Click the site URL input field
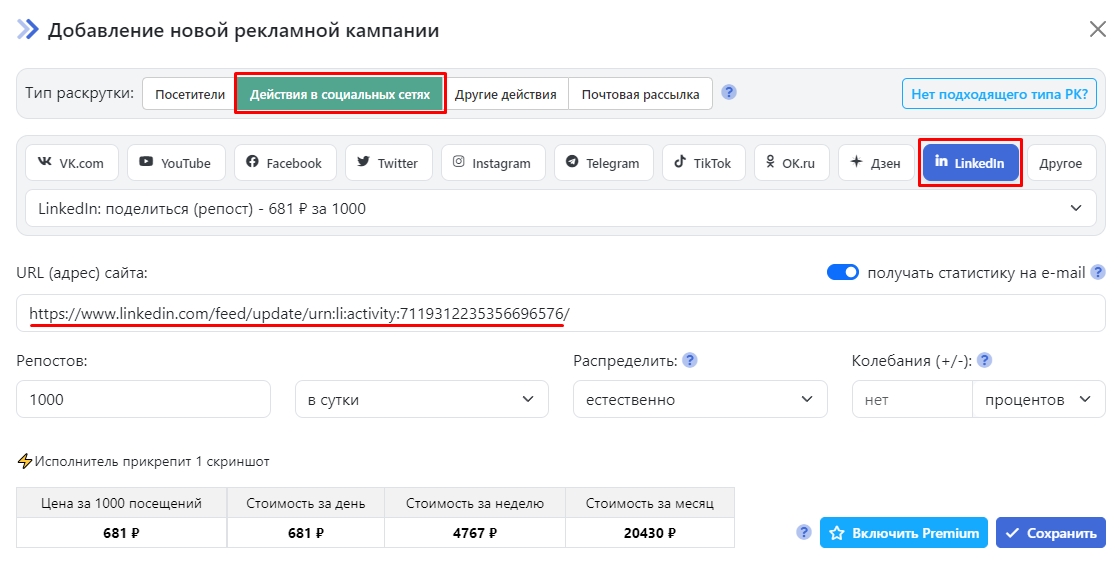Screen dimensions: 1119x561 click(560, 314)
